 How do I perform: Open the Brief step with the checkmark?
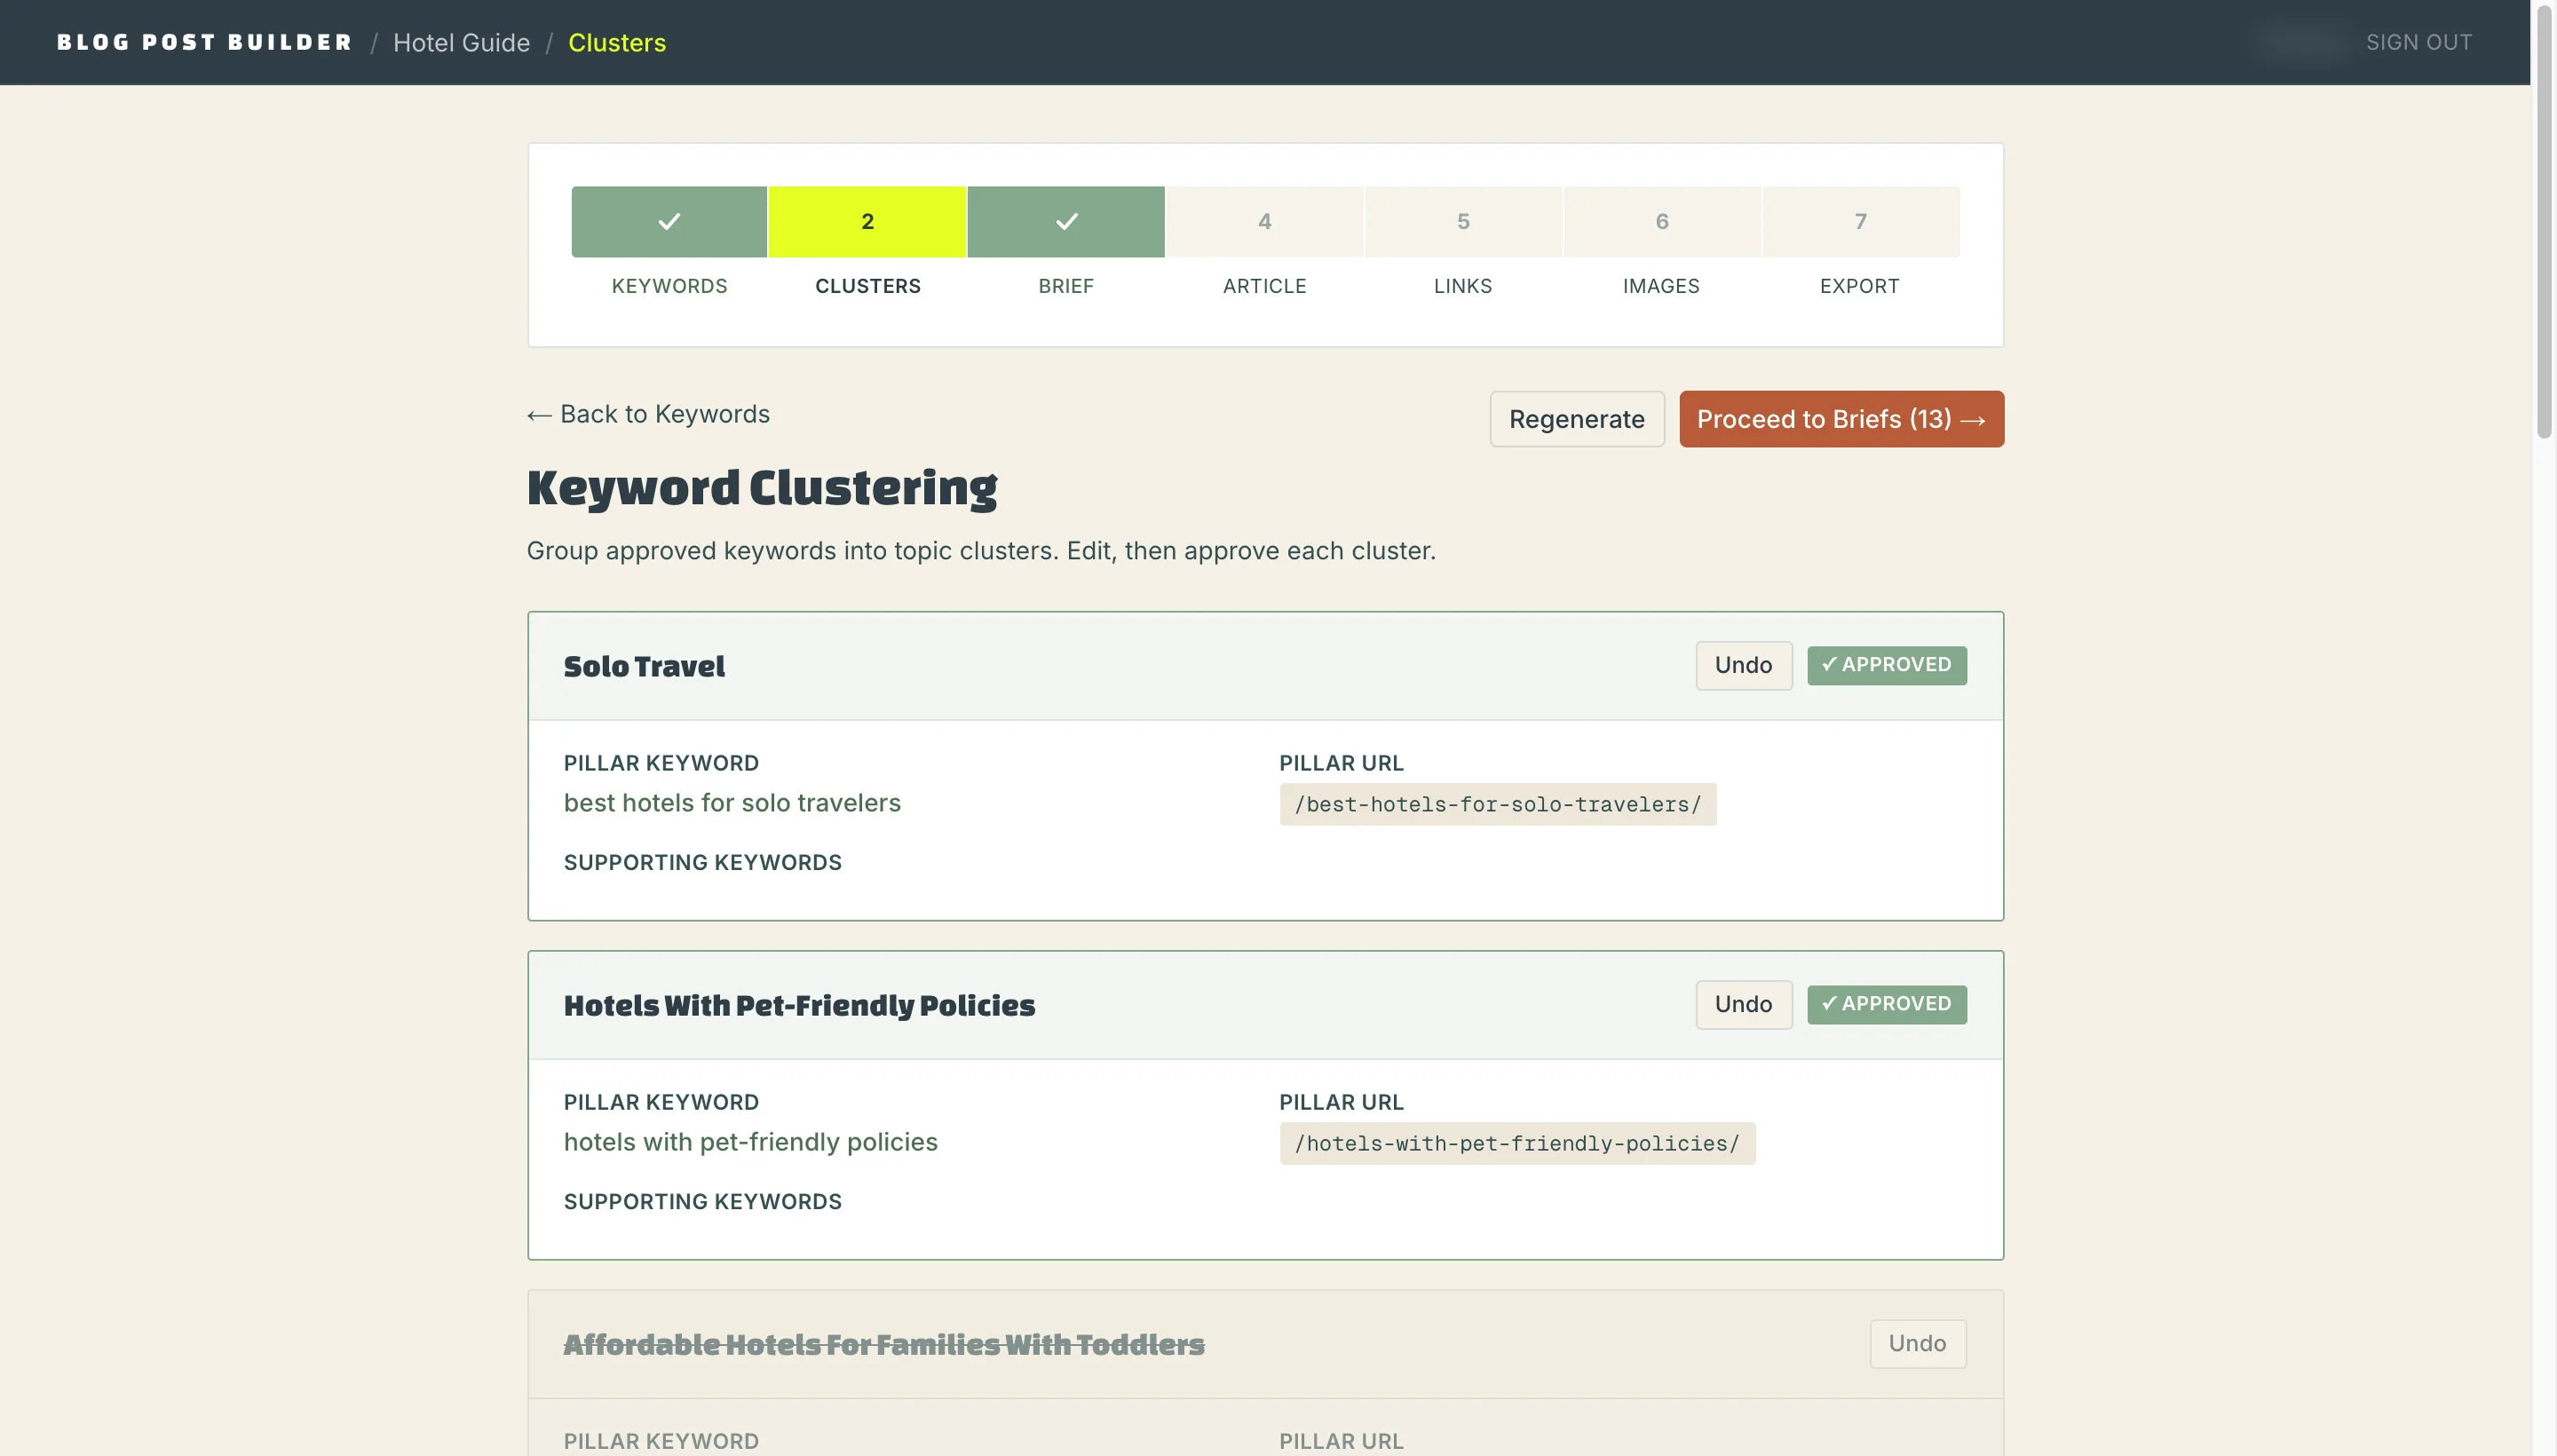pos(1066,221)
